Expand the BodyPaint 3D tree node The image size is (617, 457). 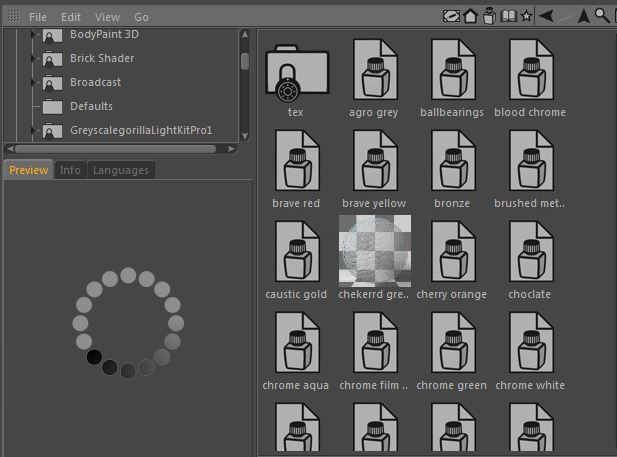[33, 35]
